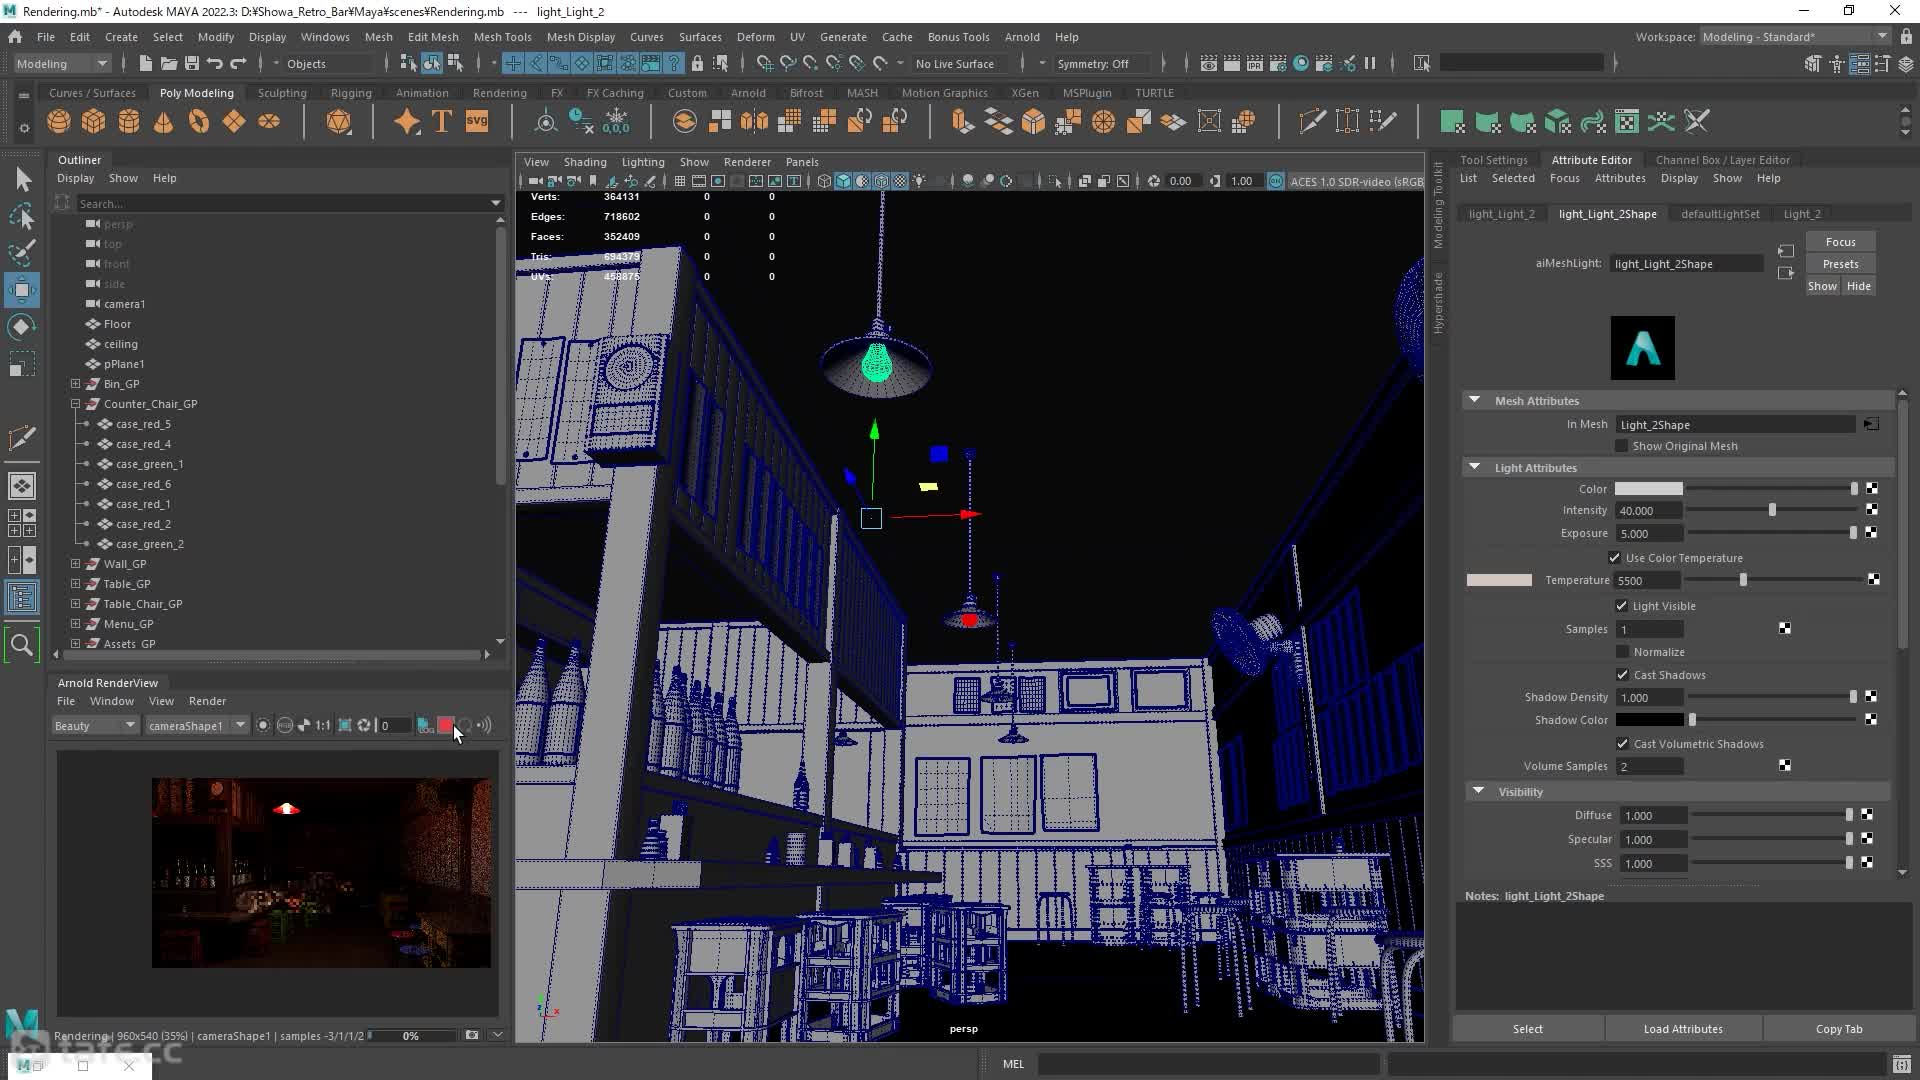Click the Load Attributes button
Screen dimensions: 1920x1080
(1682, 1029)
